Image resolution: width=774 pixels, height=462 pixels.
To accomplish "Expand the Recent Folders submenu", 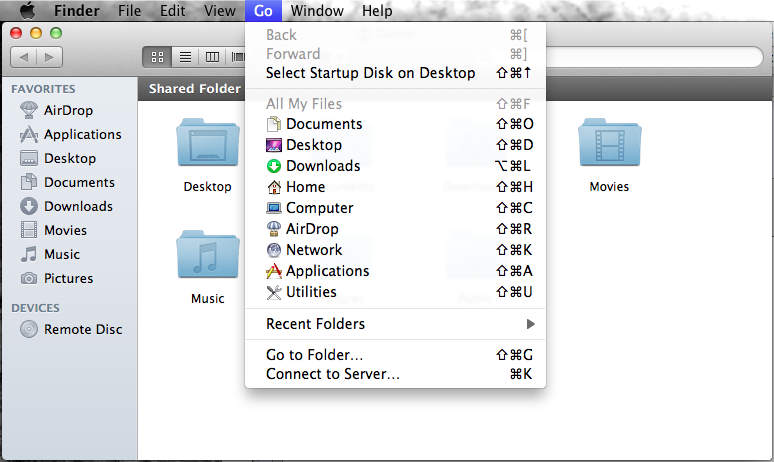I will click(395, 324).
